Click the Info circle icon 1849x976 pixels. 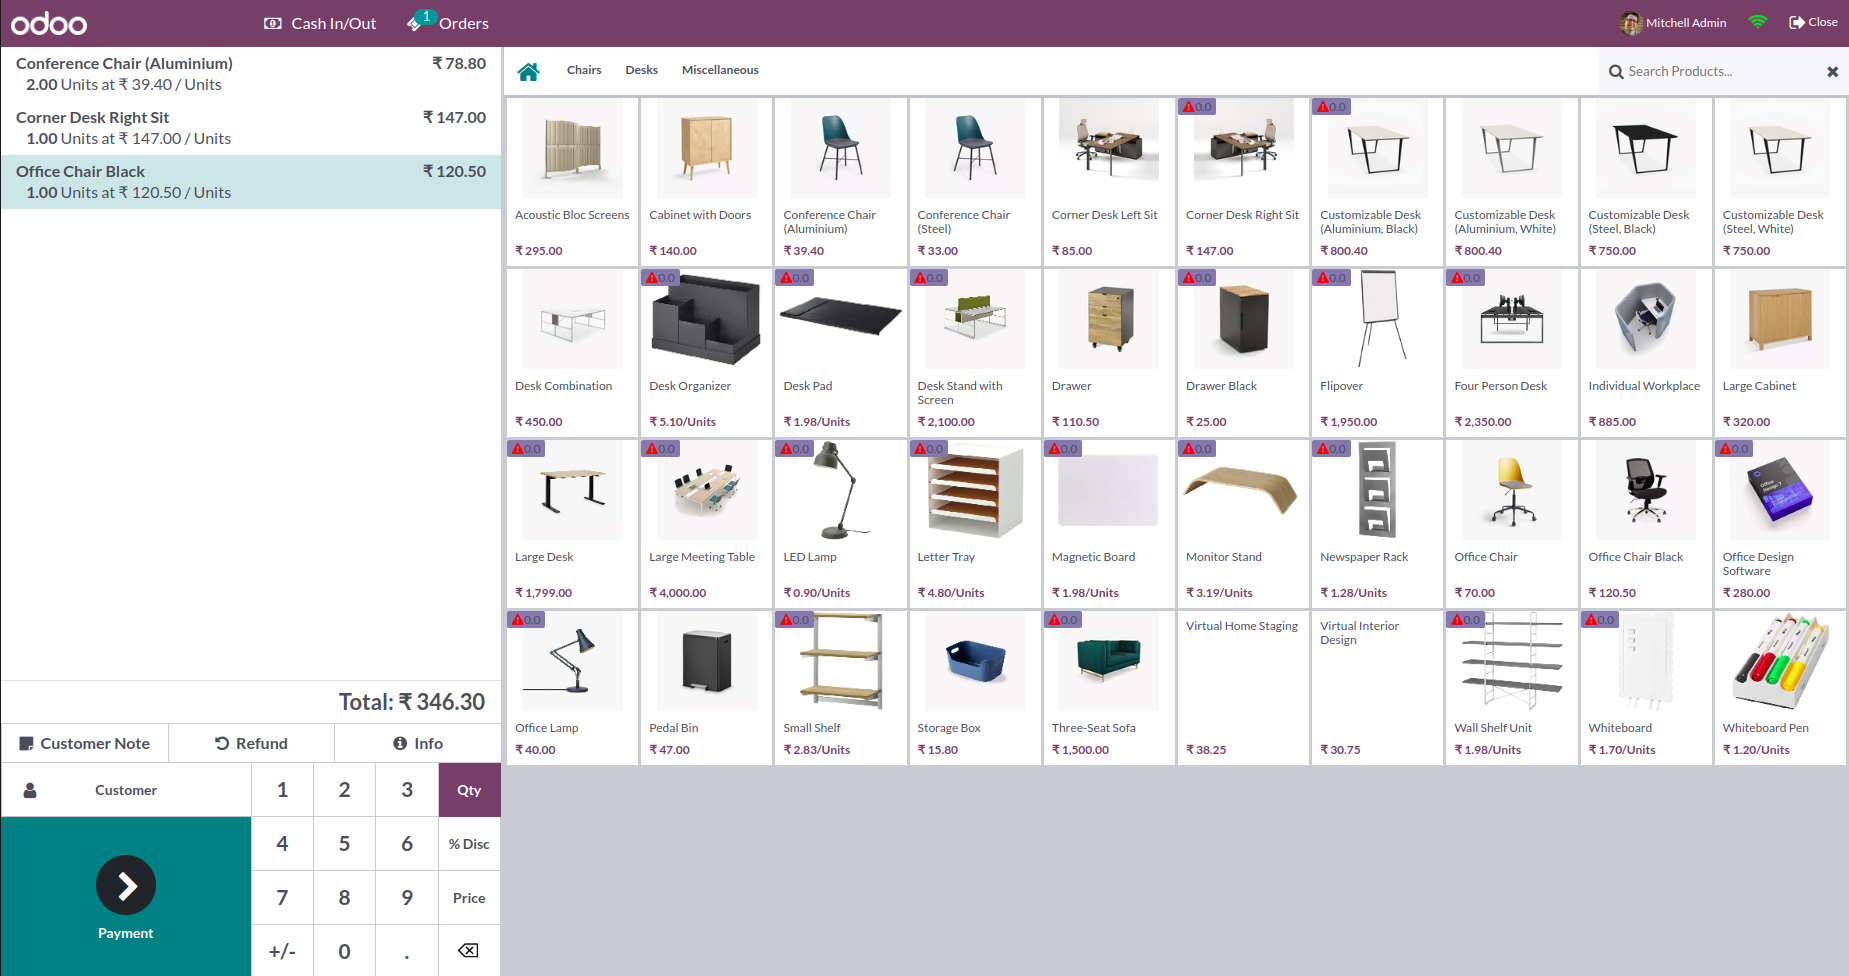(400, 743)
